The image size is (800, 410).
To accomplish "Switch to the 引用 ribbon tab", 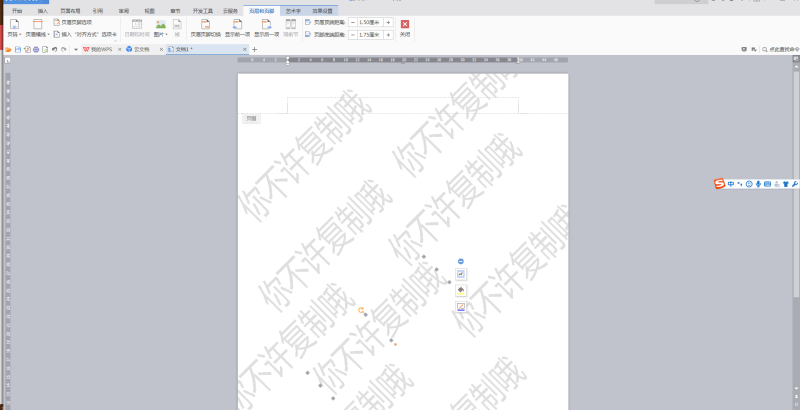I will 97,11.
